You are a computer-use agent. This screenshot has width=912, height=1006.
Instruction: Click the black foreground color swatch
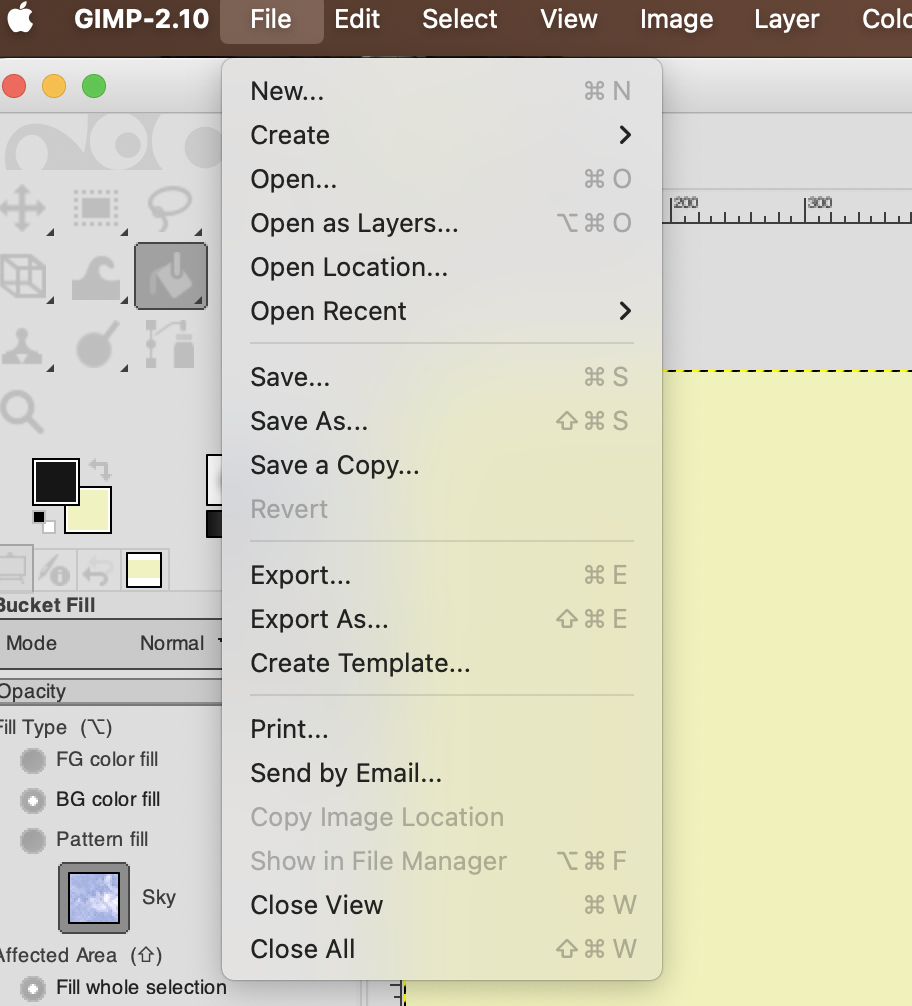(56, 481)
